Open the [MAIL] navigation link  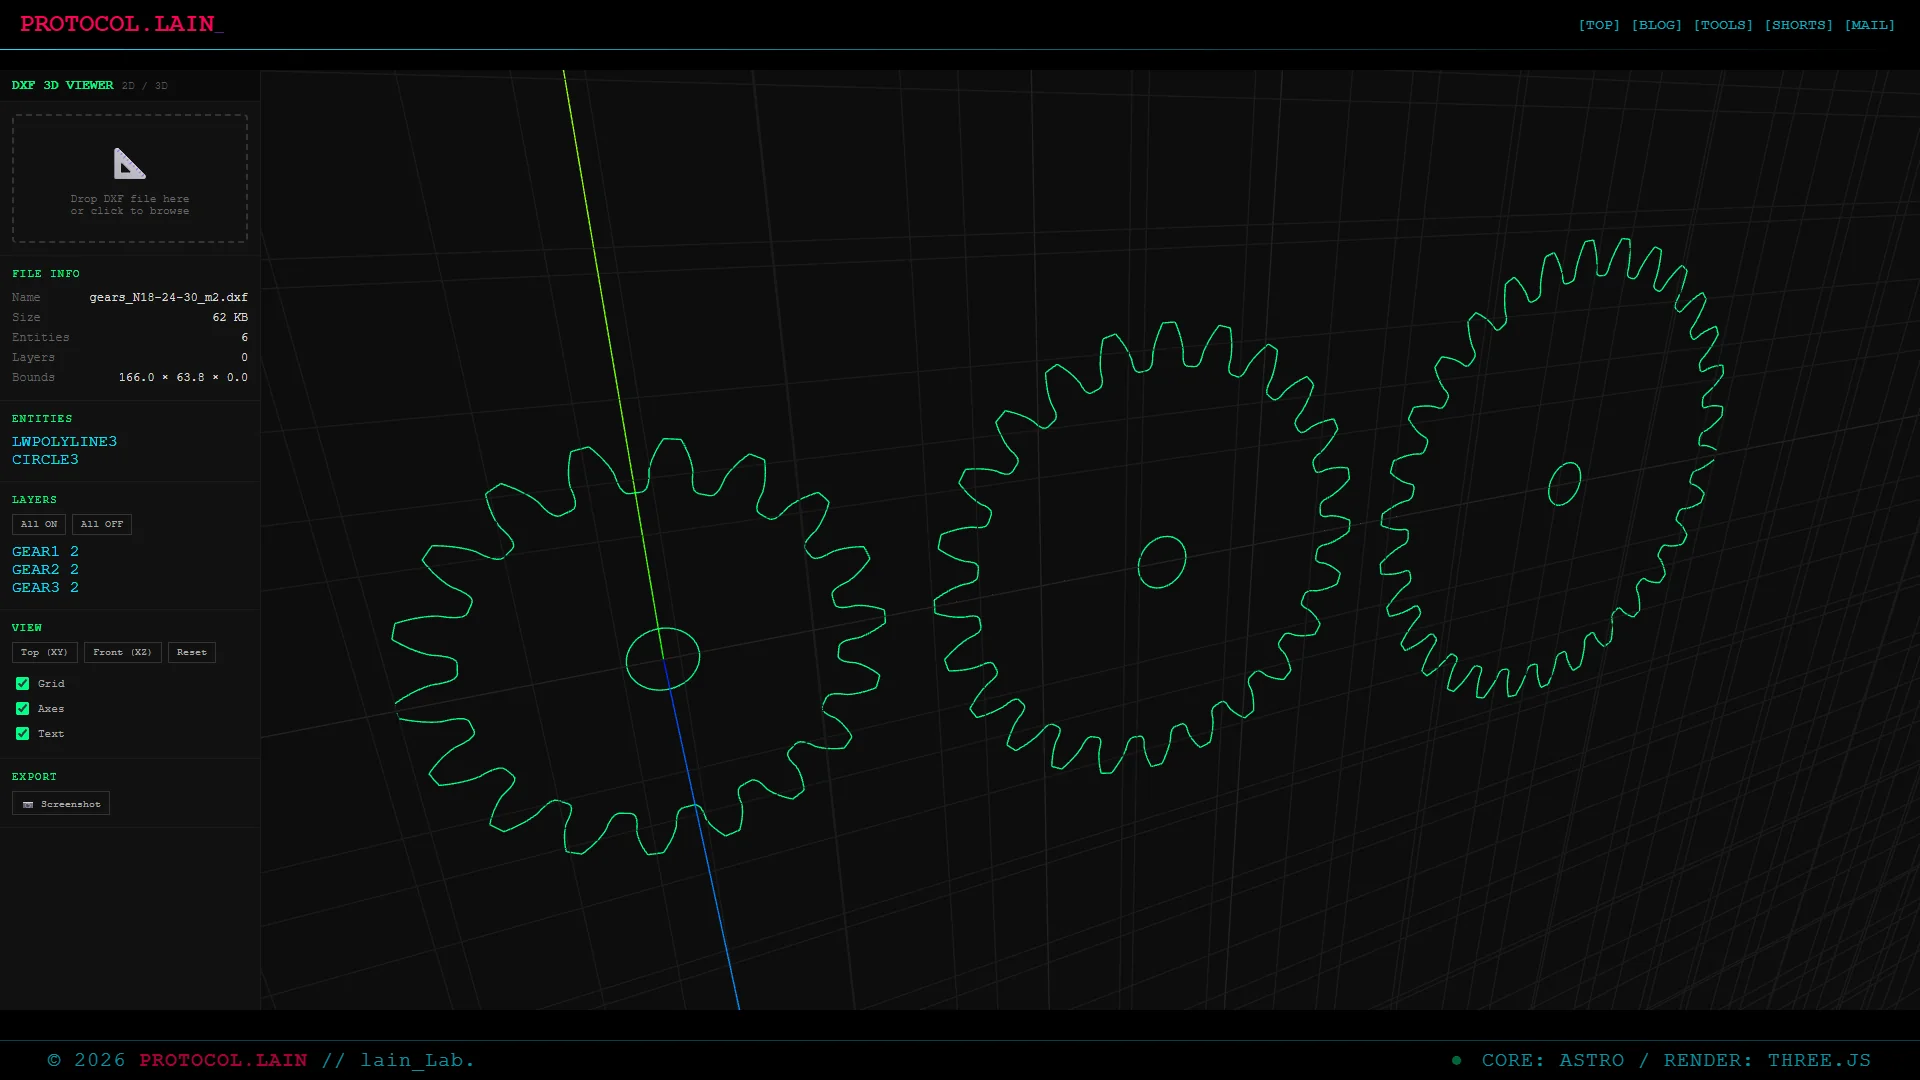tap(1870, 25)
